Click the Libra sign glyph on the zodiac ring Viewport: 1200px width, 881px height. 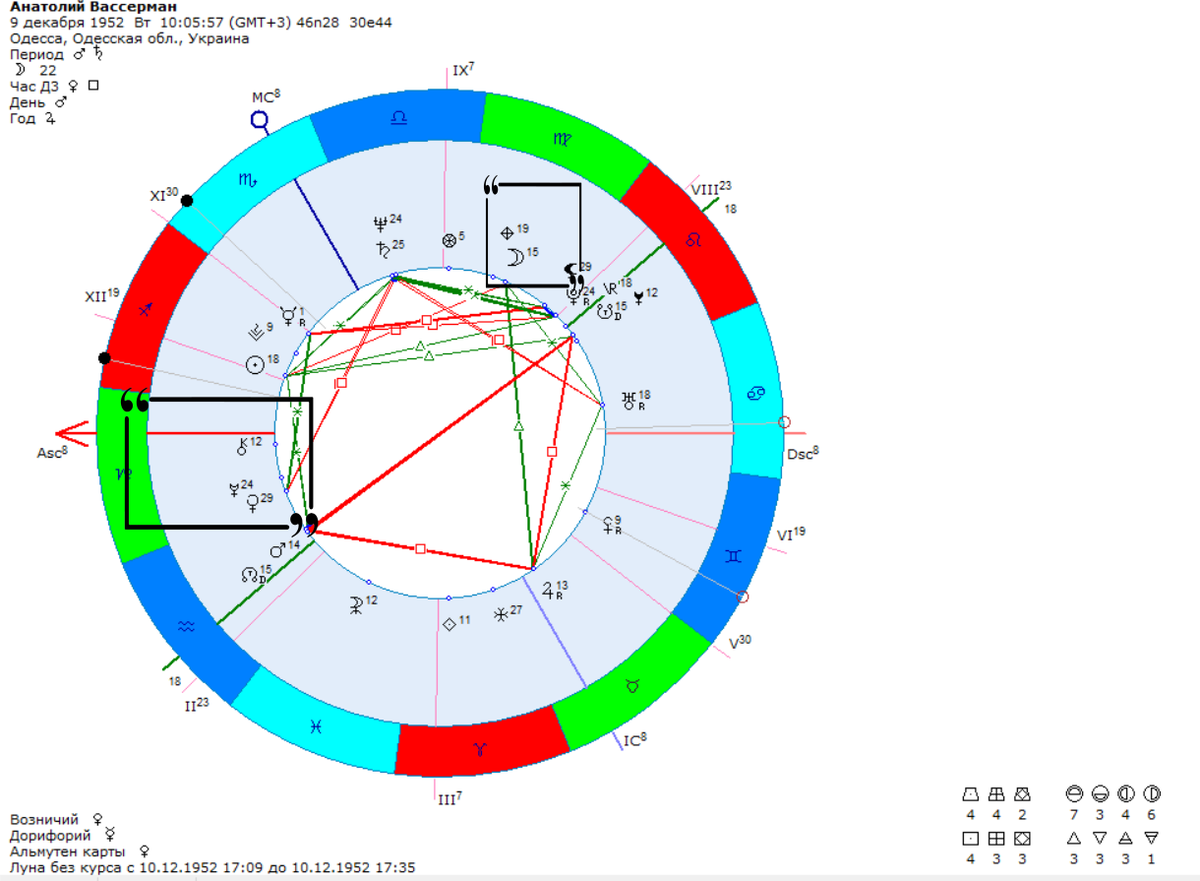pos(398,118)
